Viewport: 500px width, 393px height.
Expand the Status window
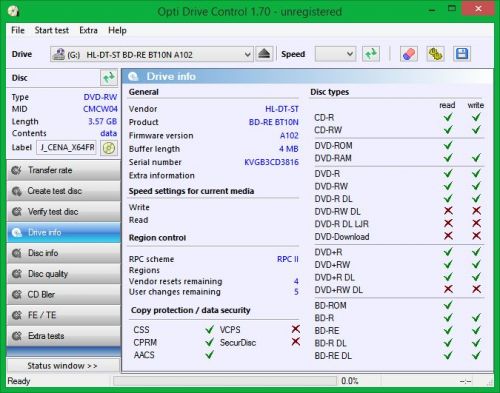click(x=63, y=366)
